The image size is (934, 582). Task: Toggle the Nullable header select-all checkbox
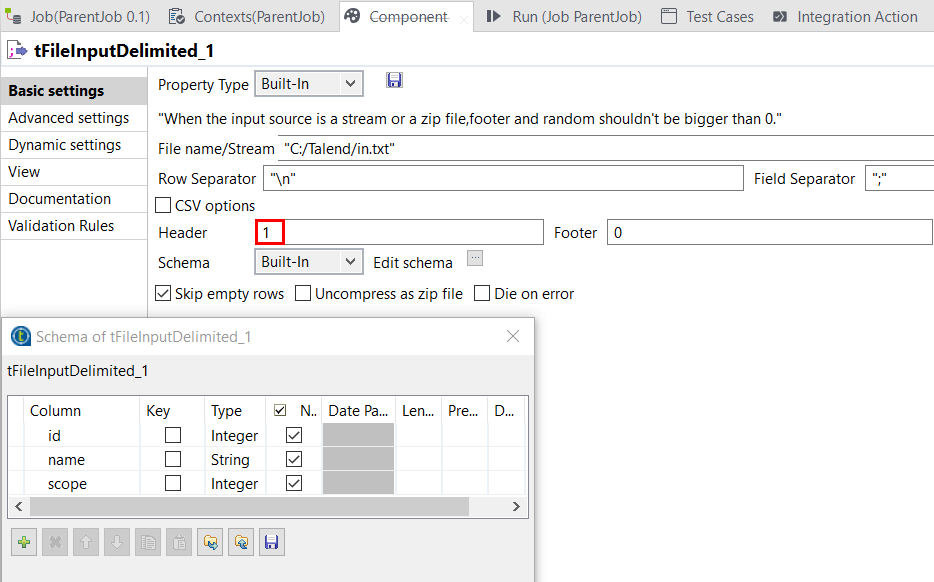280,410
